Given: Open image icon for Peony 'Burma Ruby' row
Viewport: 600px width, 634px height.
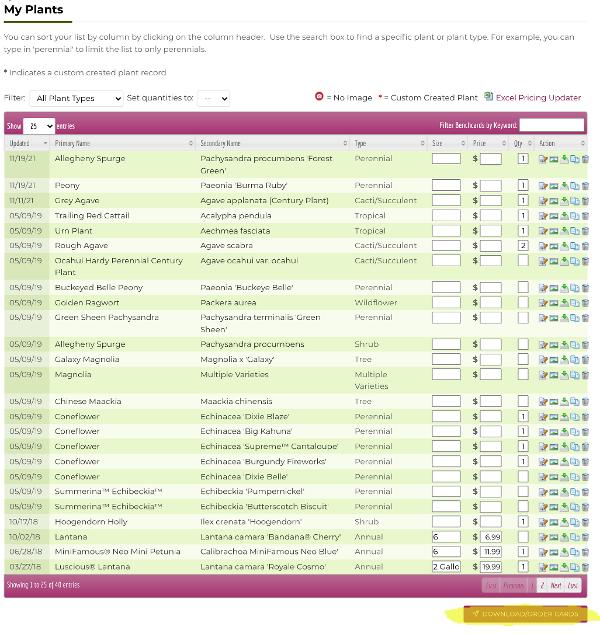Looking at the screenshot, I should (554, 186).
